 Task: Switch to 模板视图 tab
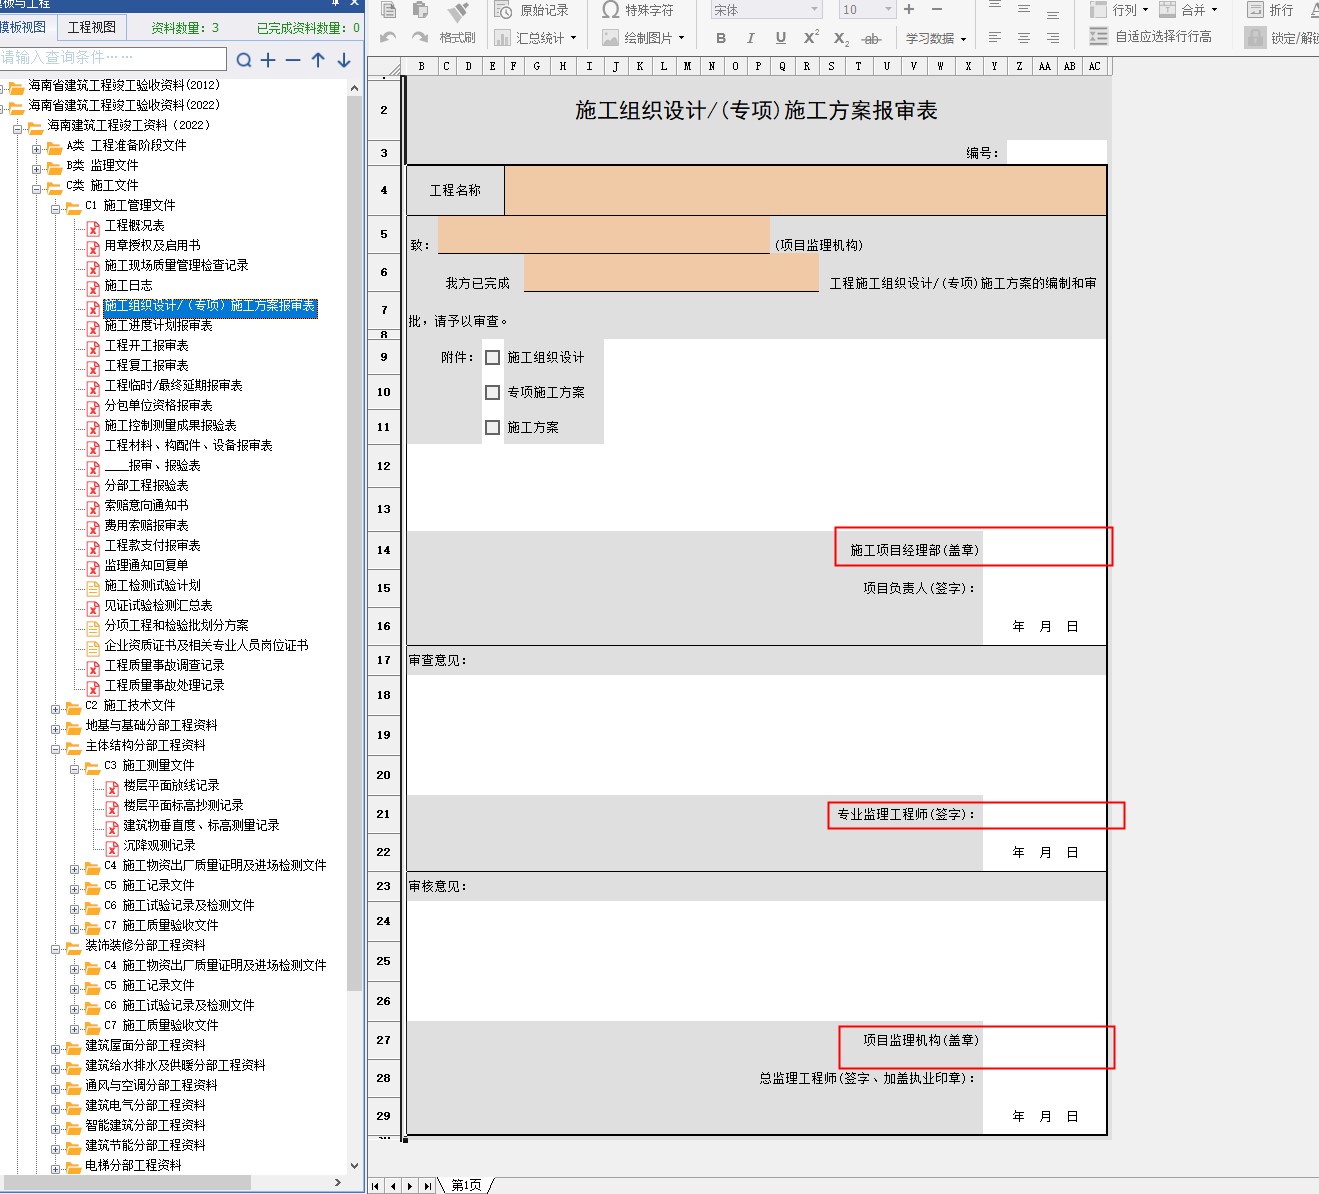point(24,27)
